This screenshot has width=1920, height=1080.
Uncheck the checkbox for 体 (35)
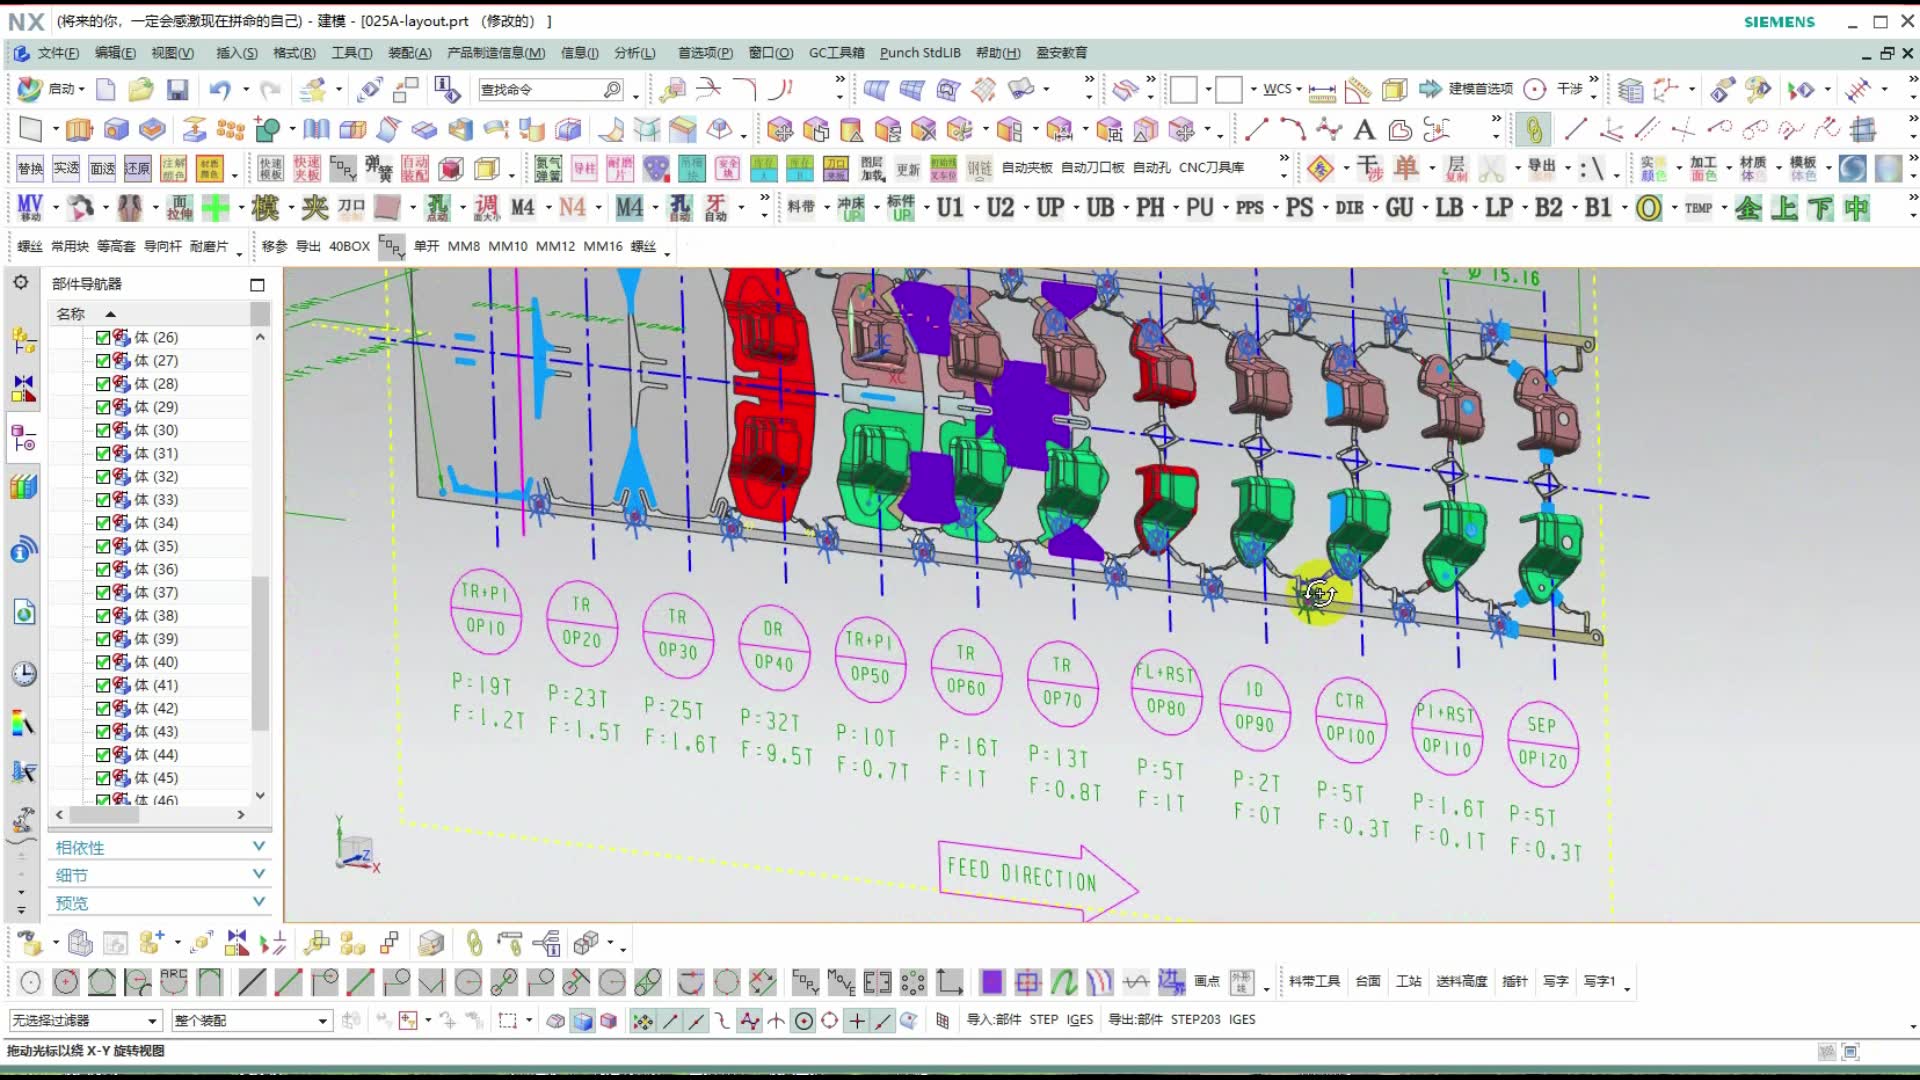coord(103,546)
